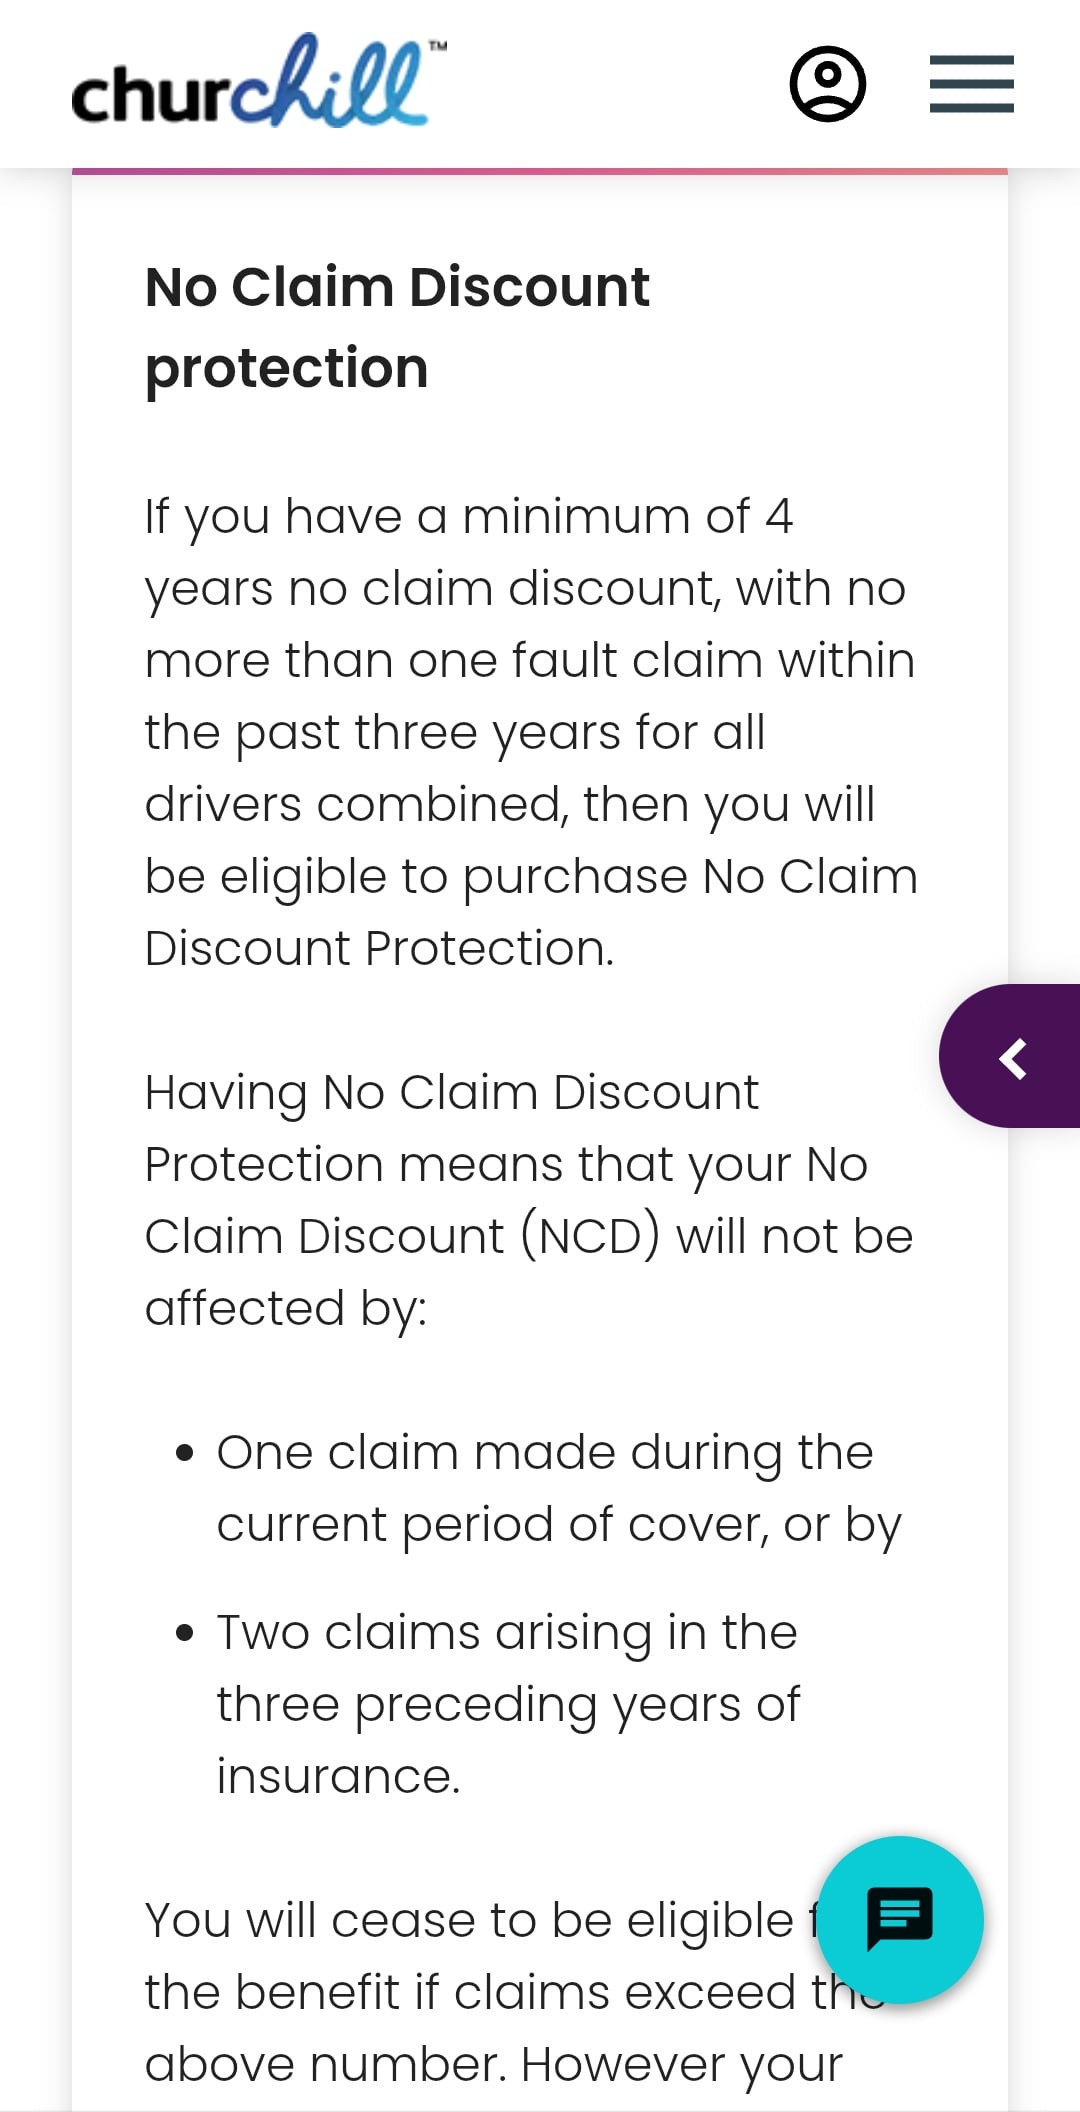The height and width of the screenshot is (2112, 1080).
Task: Select the "Two claims arising" bullet item
Action: (508, 1703)
